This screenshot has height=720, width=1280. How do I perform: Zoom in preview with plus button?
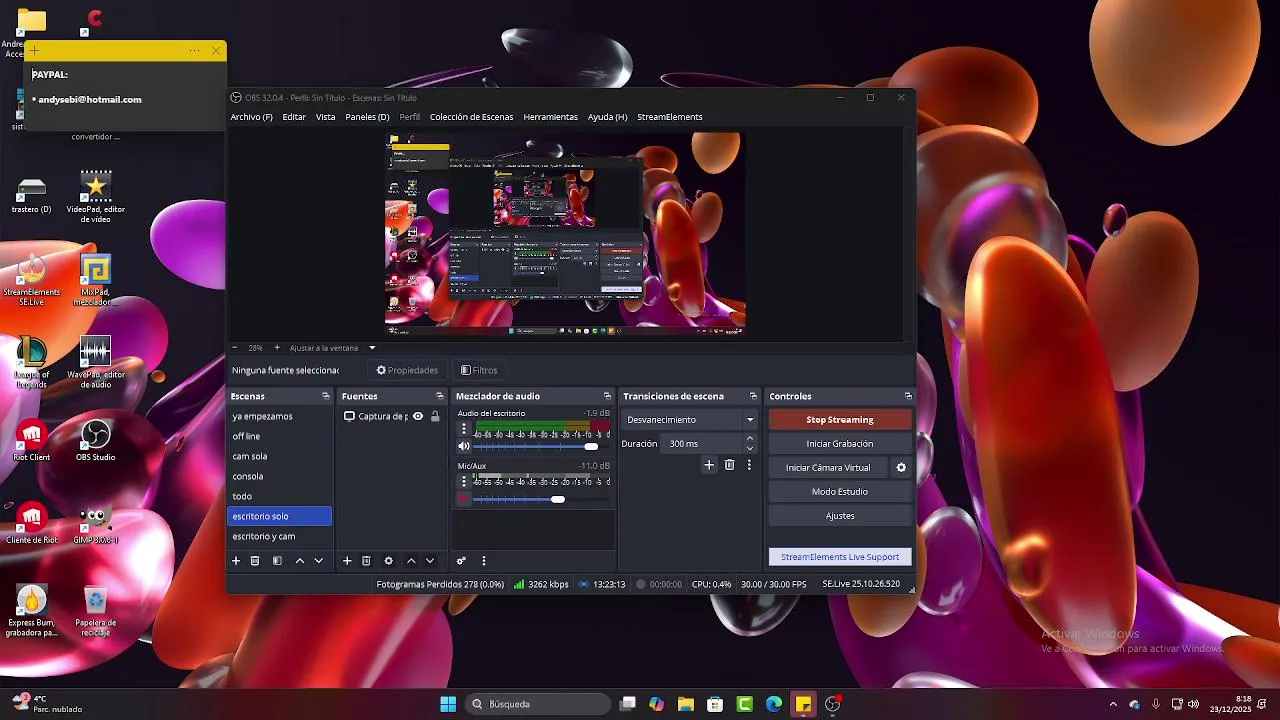277,348
